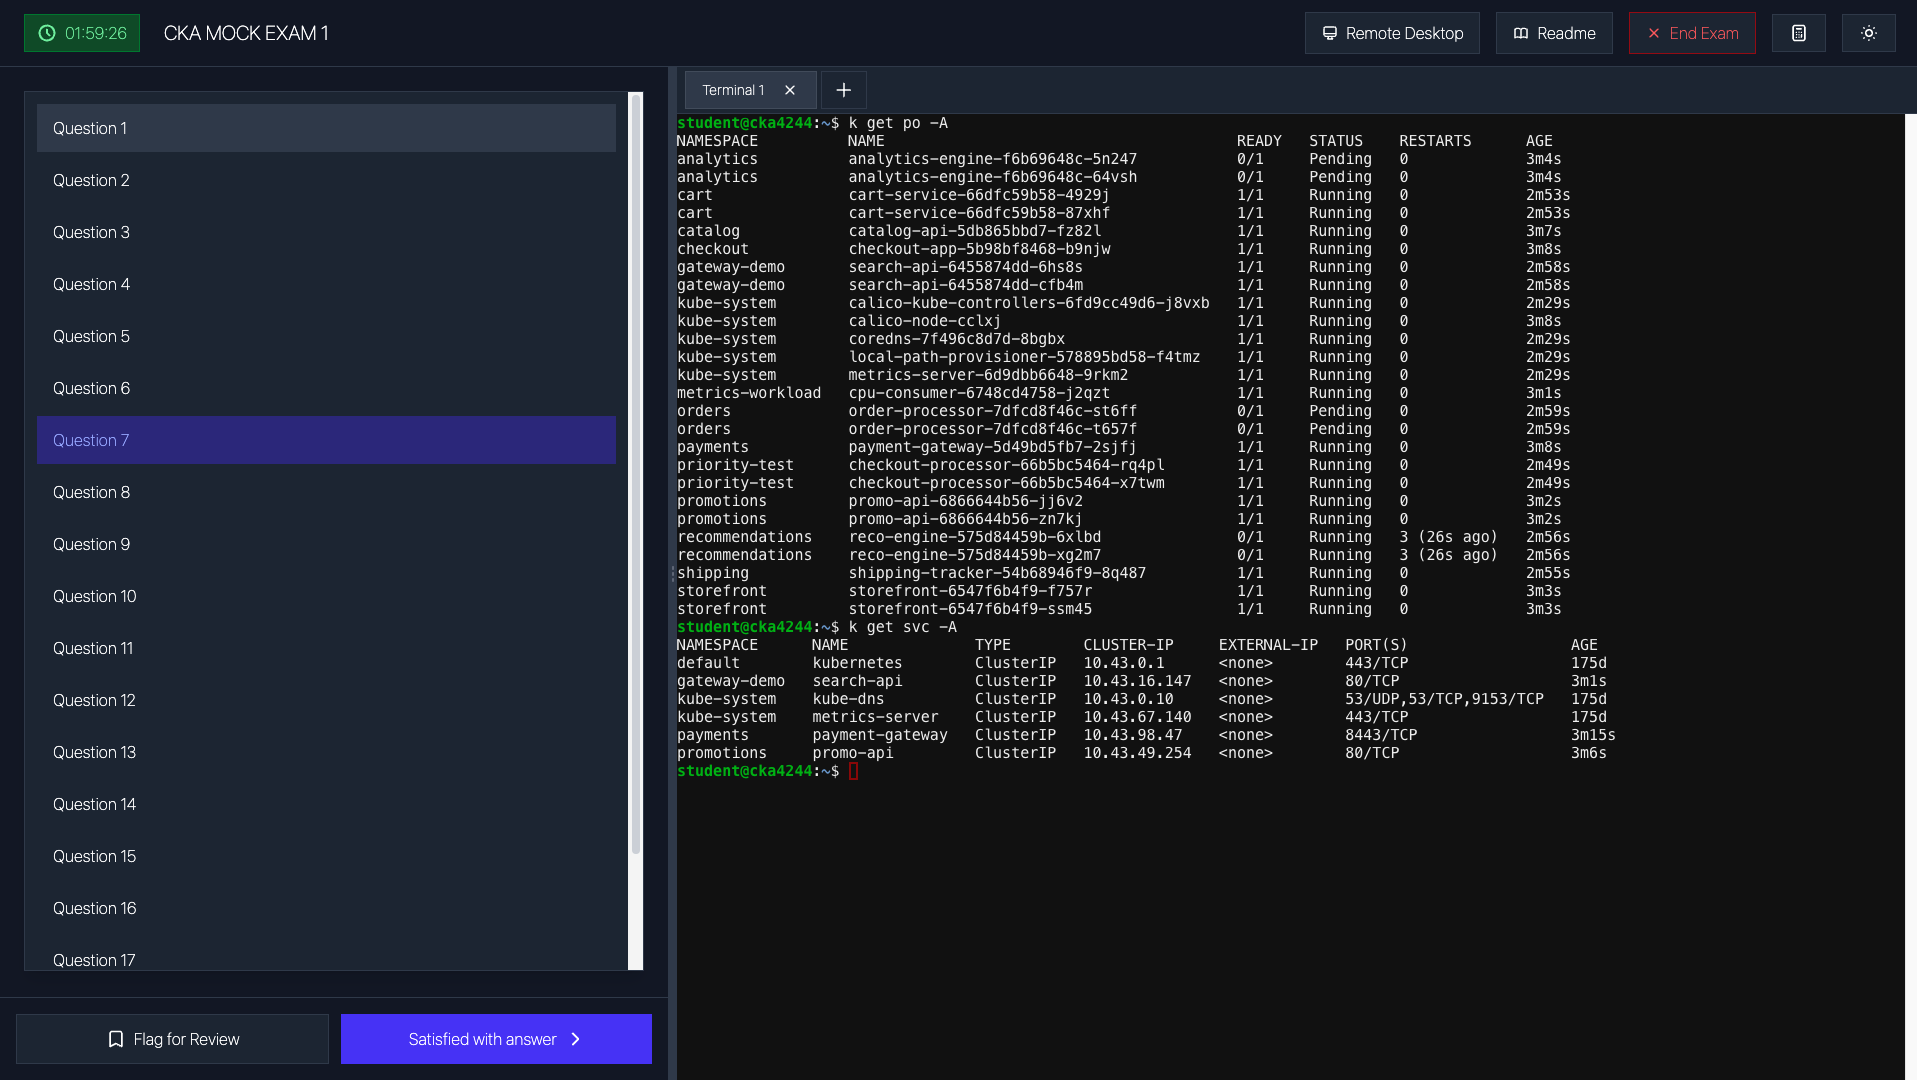Click the question list scrollbar
The width and height of the screenshot is (1917, 1080).
(635, 475)
